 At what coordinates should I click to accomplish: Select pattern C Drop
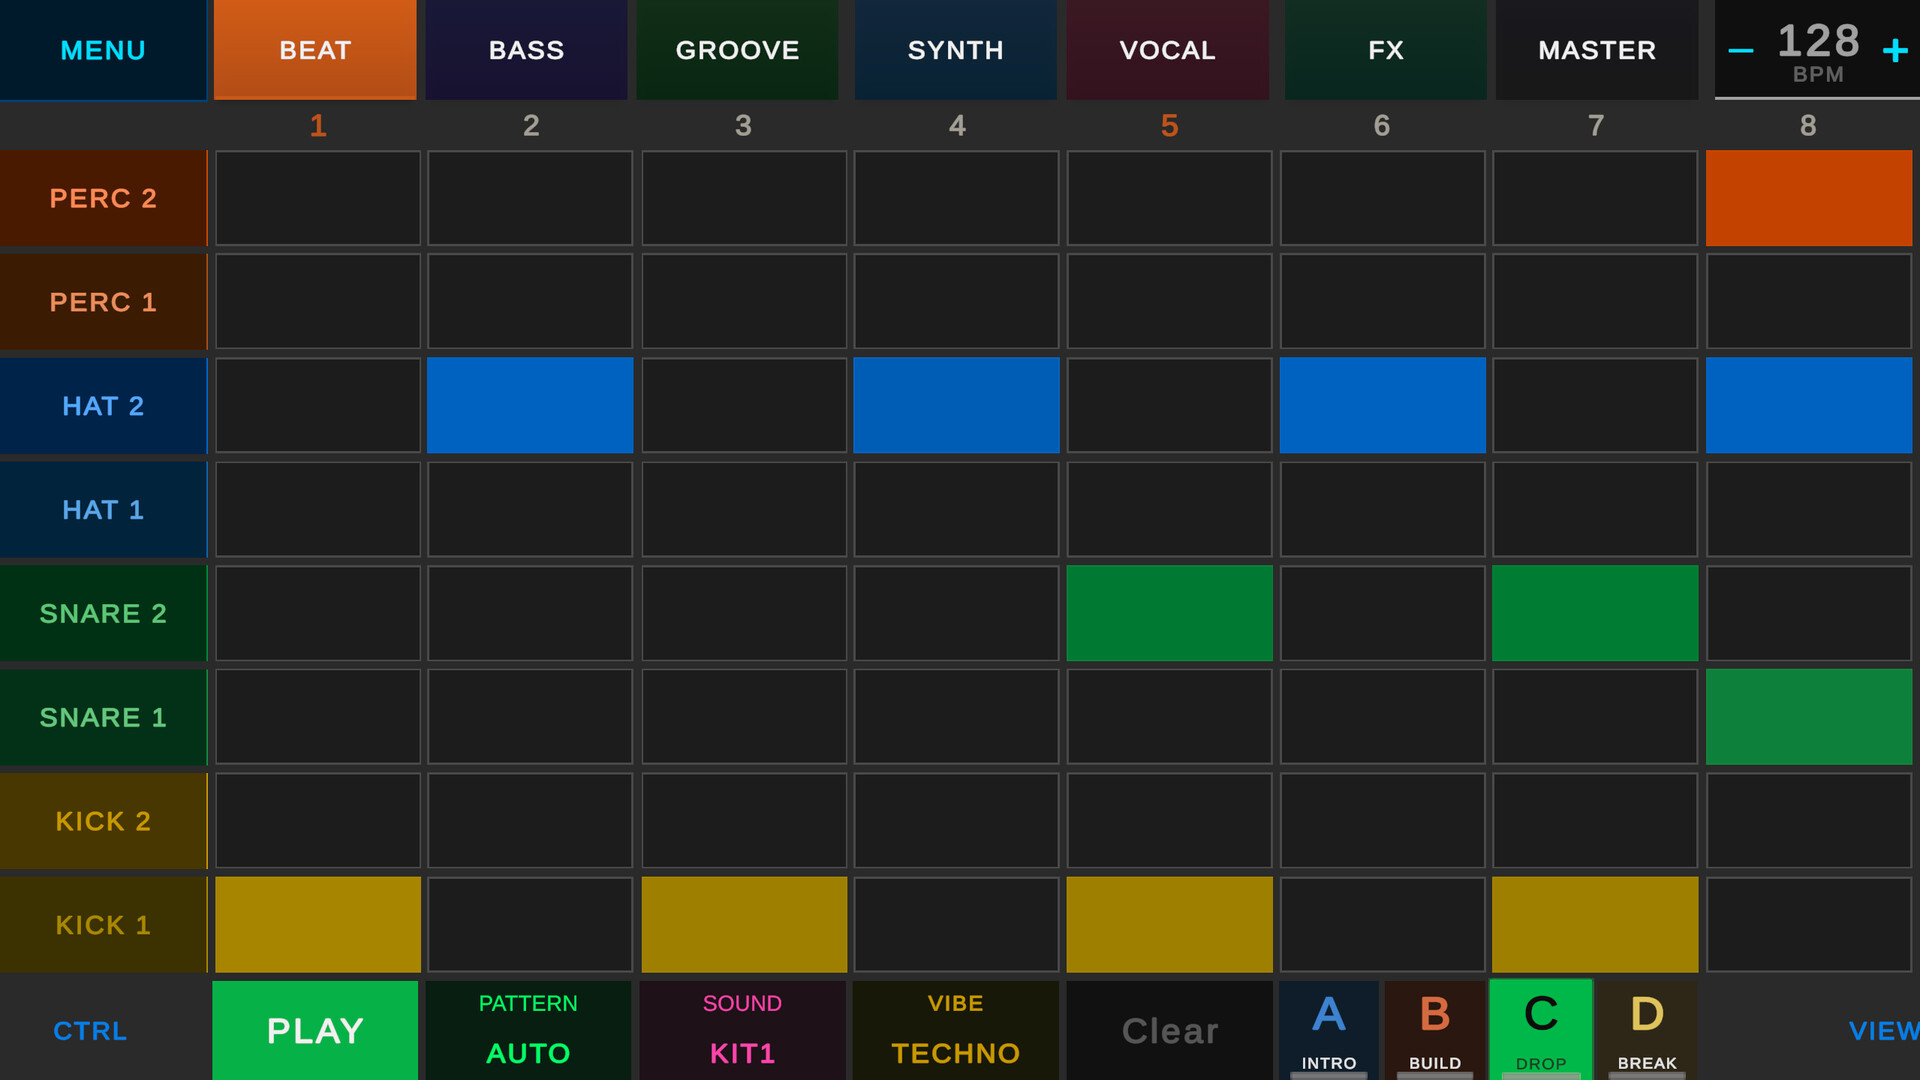(1540, 1029)
